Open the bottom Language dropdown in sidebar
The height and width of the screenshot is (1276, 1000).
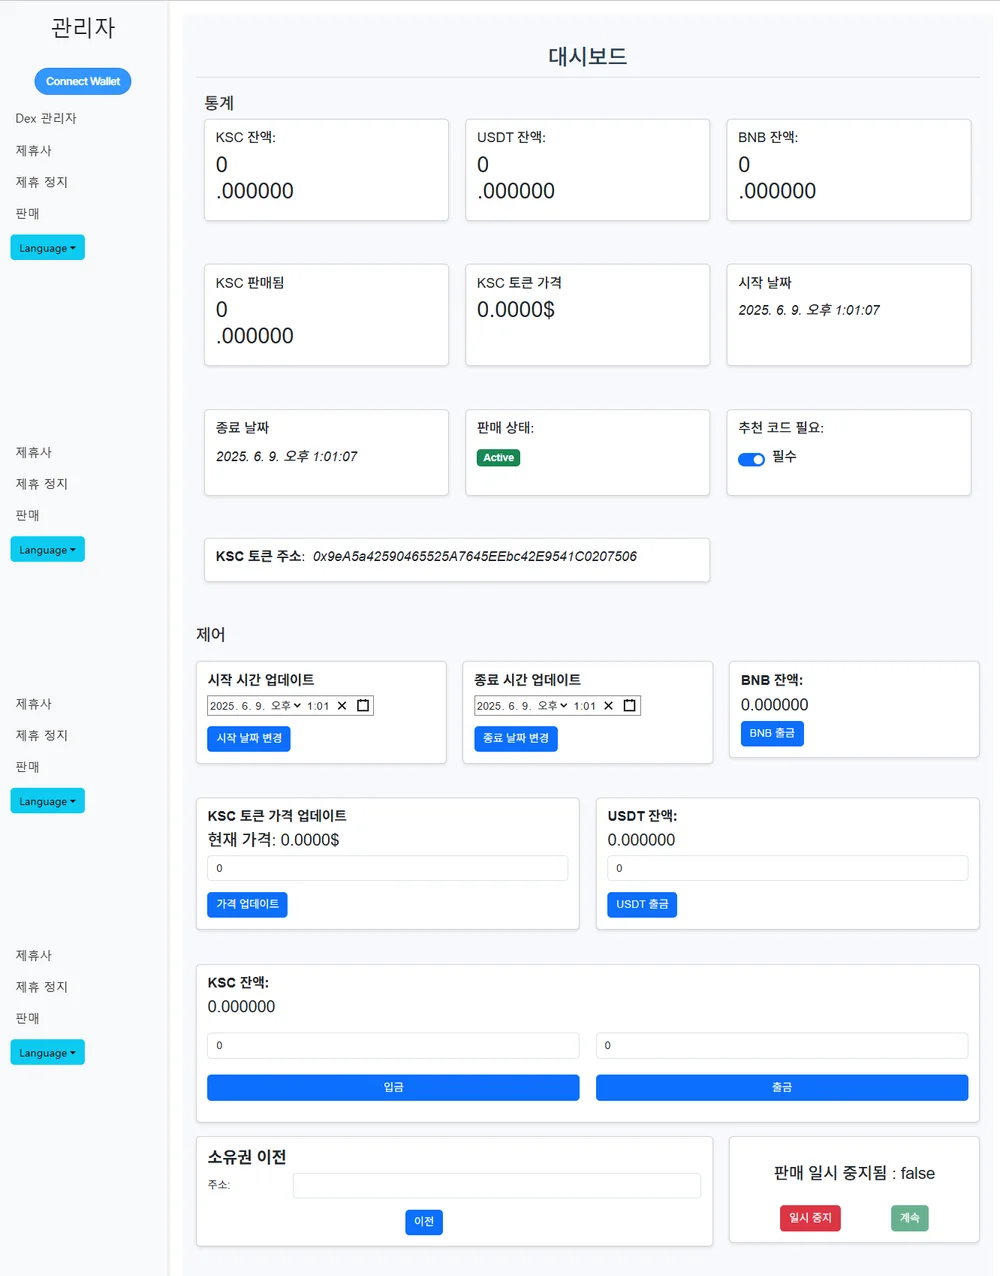[47, 1052]
